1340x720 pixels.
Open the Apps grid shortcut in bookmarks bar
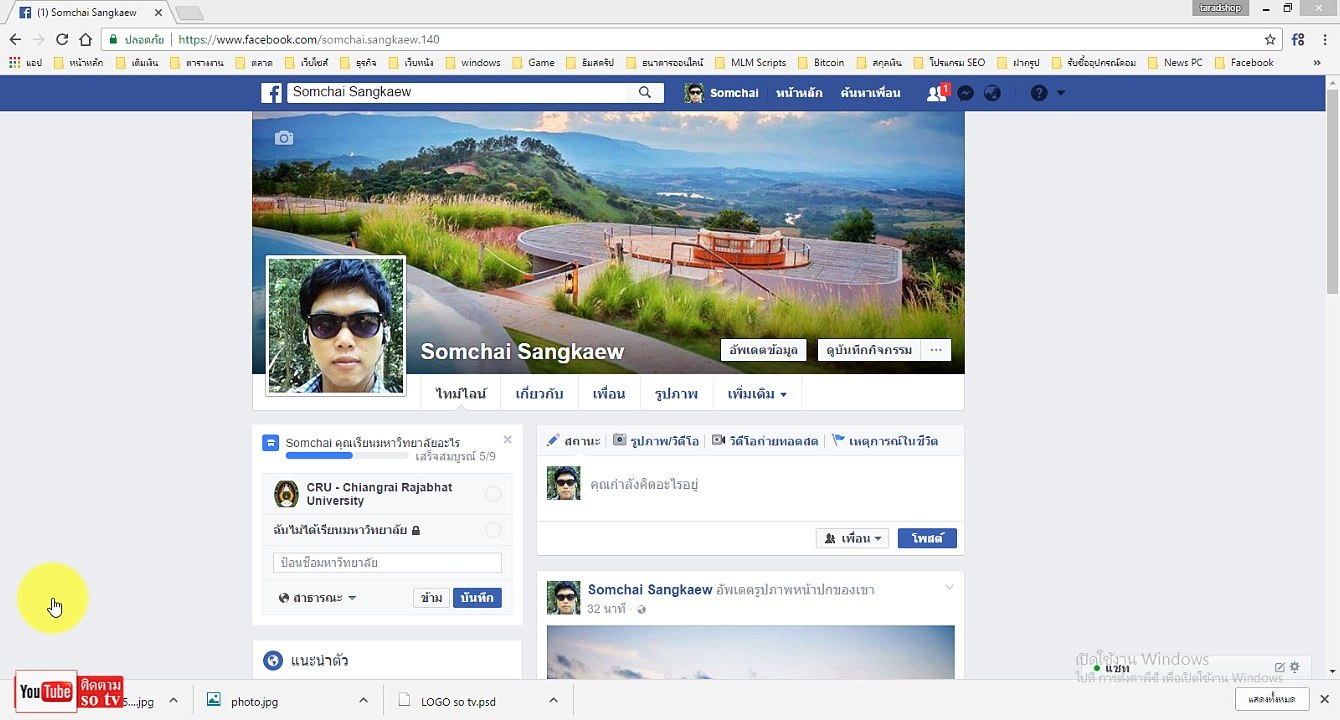point(15,62)
